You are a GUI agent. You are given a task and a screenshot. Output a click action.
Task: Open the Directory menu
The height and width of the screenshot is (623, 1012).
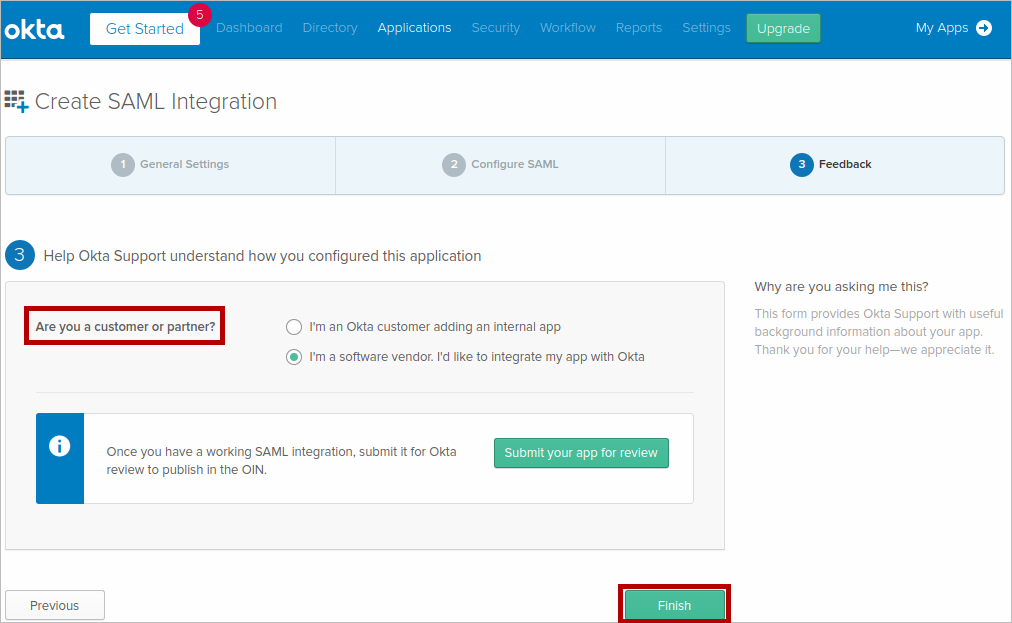click(x=330, y=28)
